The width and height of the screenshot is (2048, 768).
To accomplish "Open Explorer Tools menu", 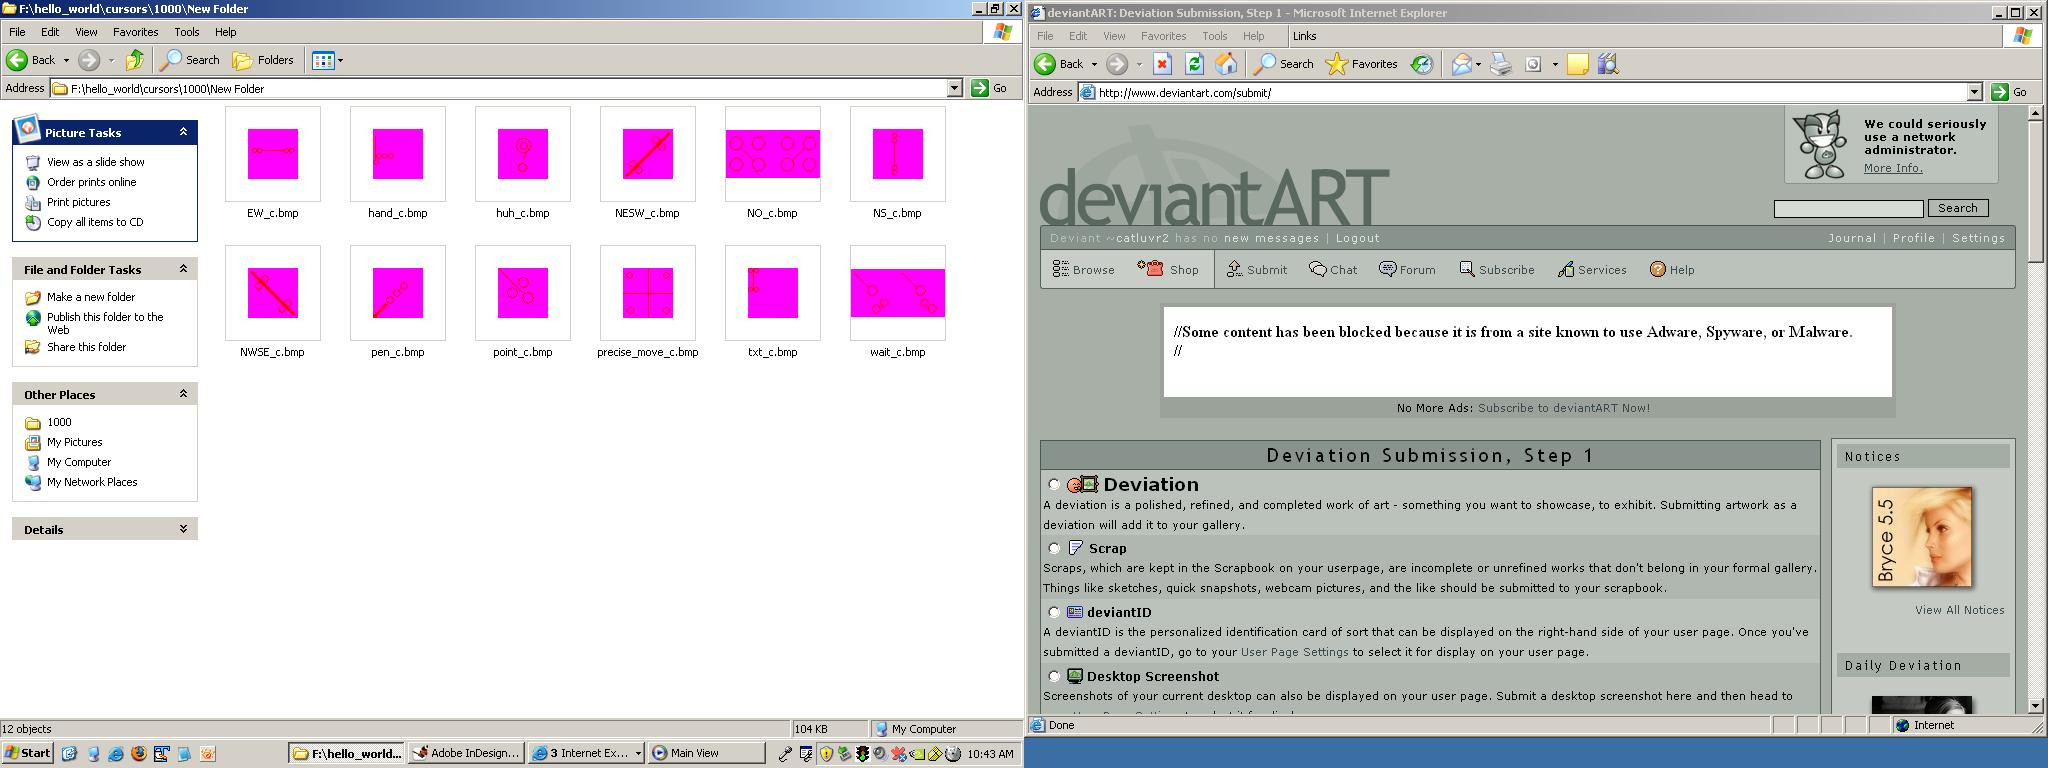I will (187, 32).
